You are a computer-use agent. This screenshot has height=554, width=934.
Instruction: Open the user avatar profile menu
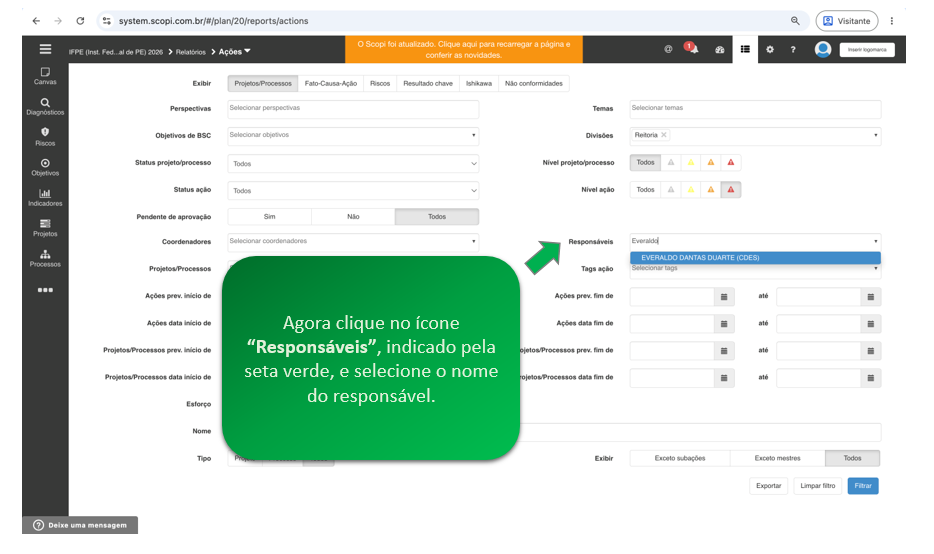823,49
